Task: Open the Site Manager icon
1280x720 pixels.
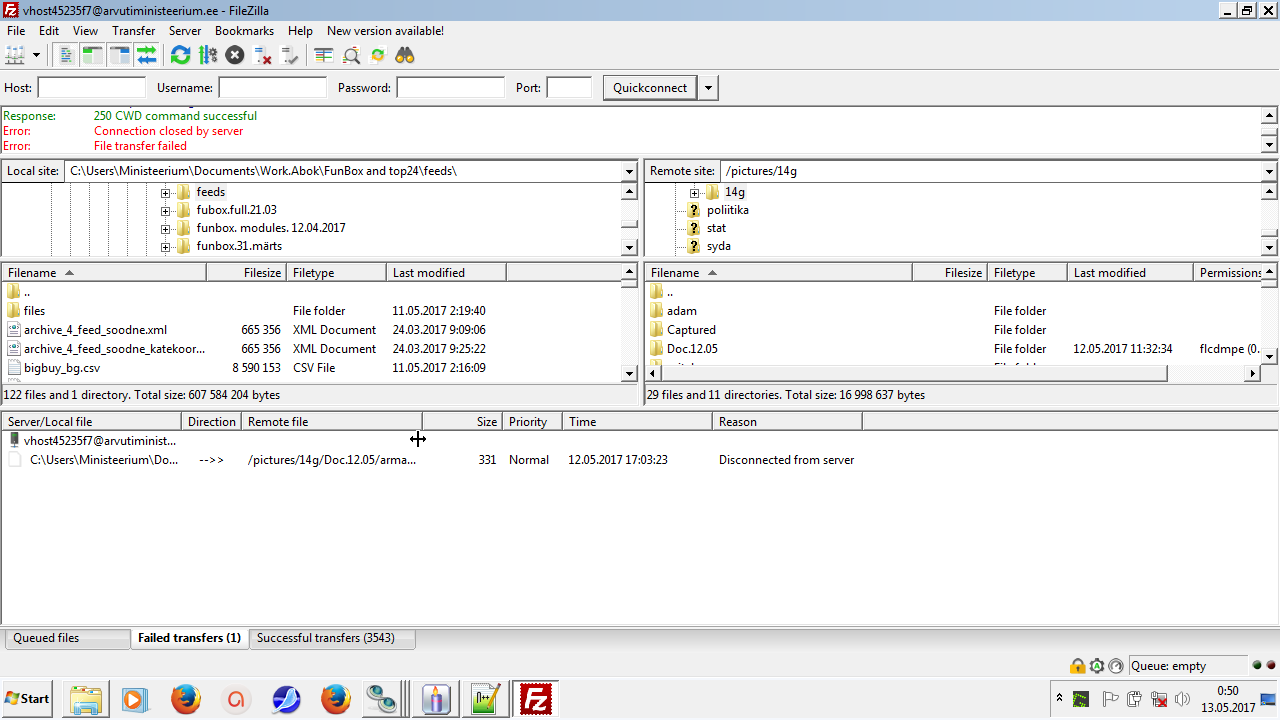Action: [x=15, y=55]
